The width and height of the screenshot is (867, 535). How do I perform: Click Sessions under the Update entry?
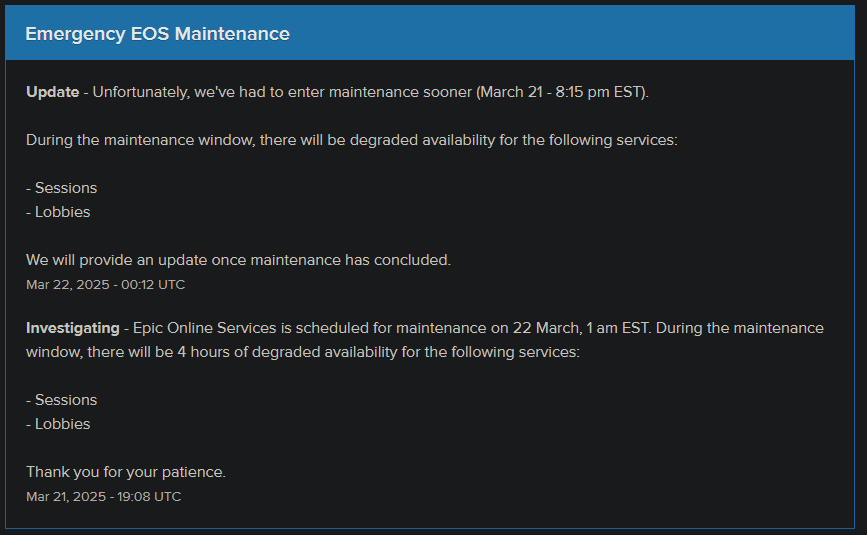click(61, 188)
